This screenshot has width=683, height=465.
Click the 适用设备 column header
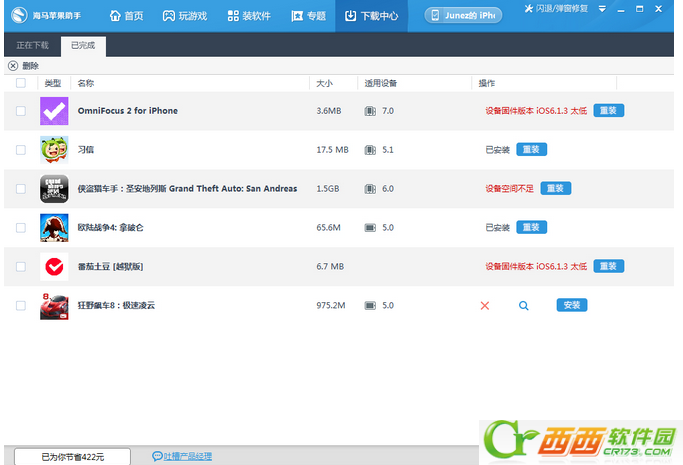(x=381, y=83)
